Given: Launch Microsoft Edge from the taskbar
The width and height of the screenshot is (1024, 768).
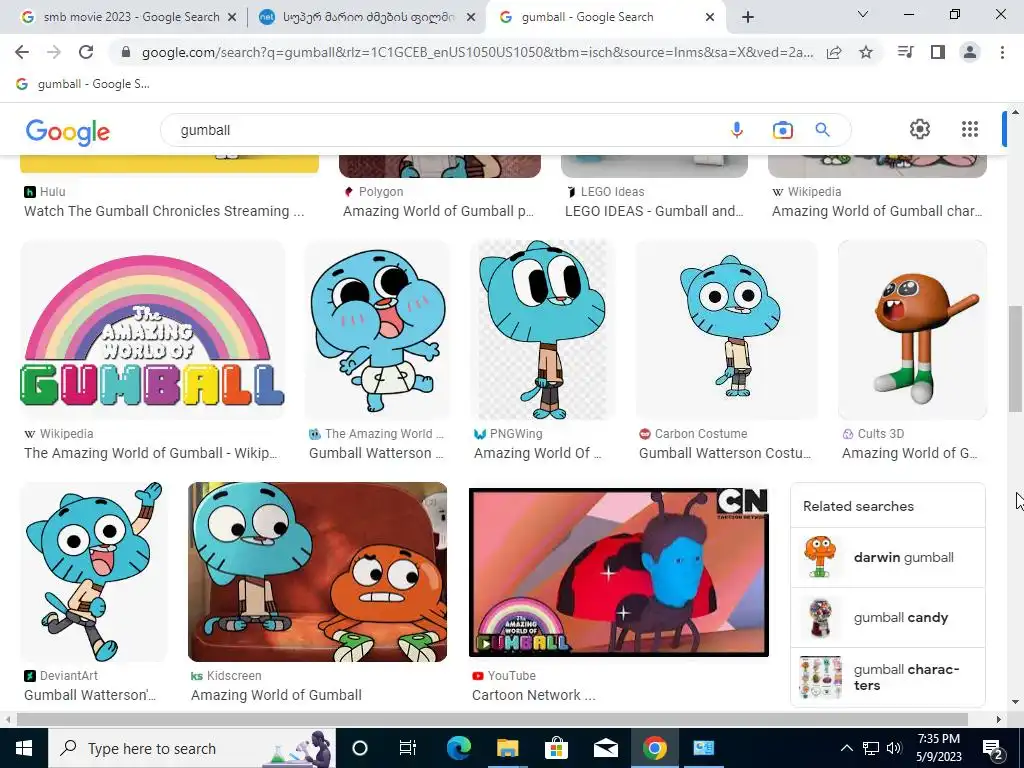Looking at the screenshot, I should pyautogui.click(x=458, y=748).
